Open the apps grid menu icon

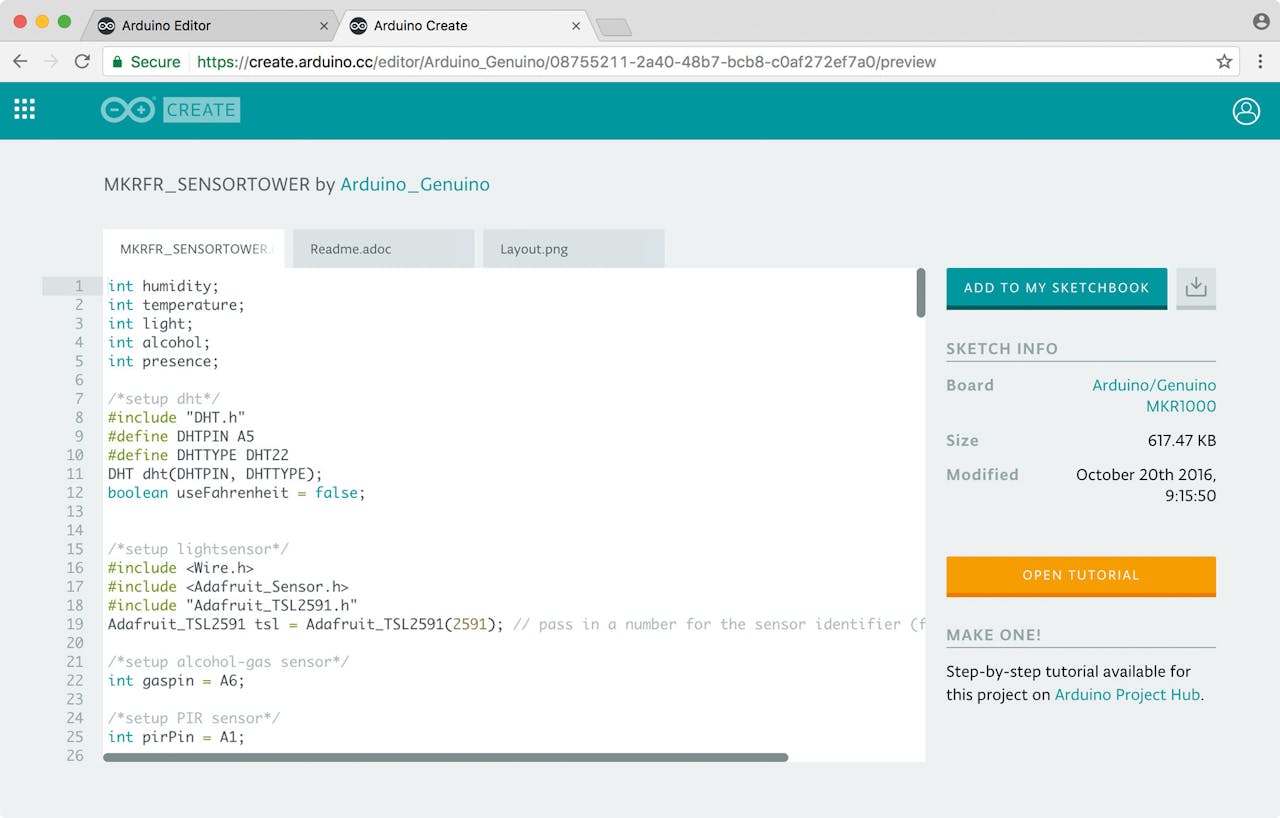(24, 110)
